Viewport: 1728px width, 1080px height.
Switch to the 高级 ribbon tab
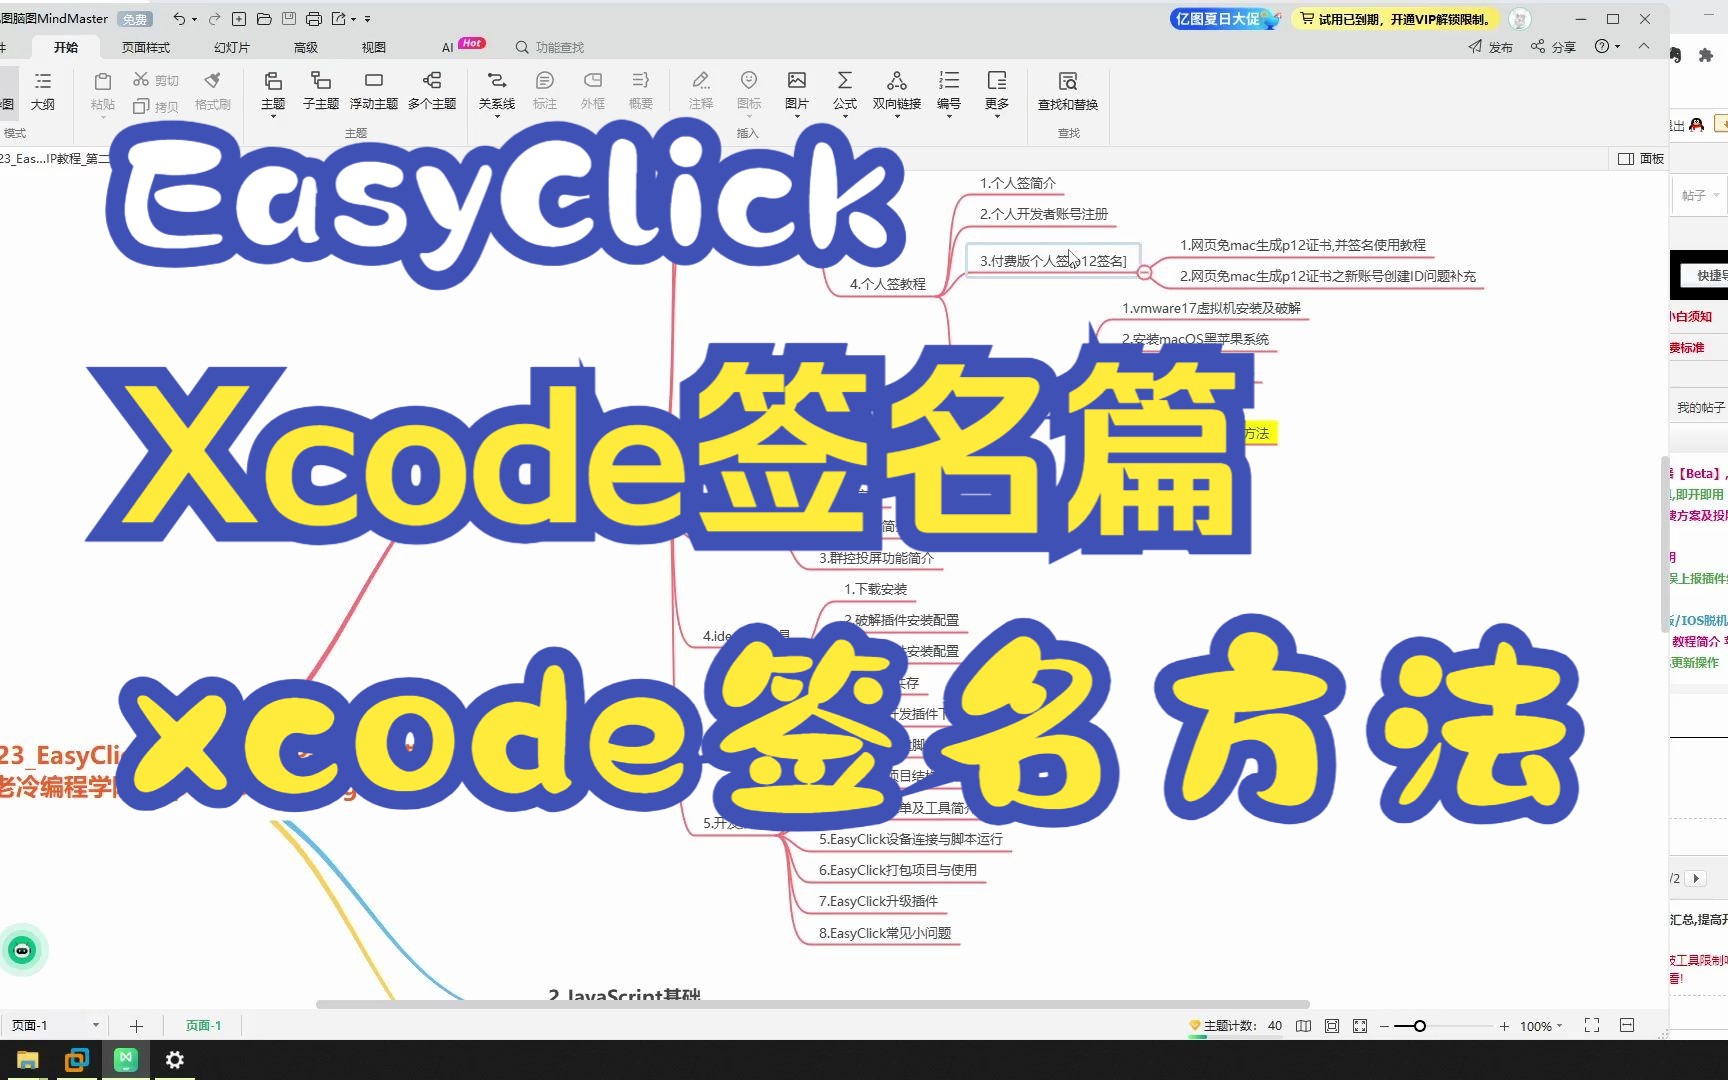tap(306, 47)
